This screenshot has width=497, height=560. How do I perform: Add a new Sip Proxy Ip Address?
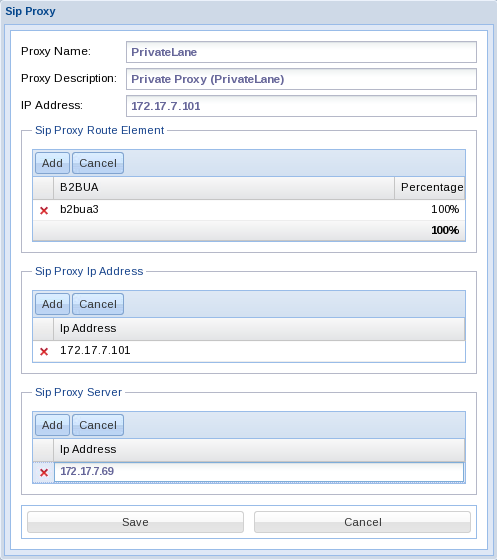52,304
